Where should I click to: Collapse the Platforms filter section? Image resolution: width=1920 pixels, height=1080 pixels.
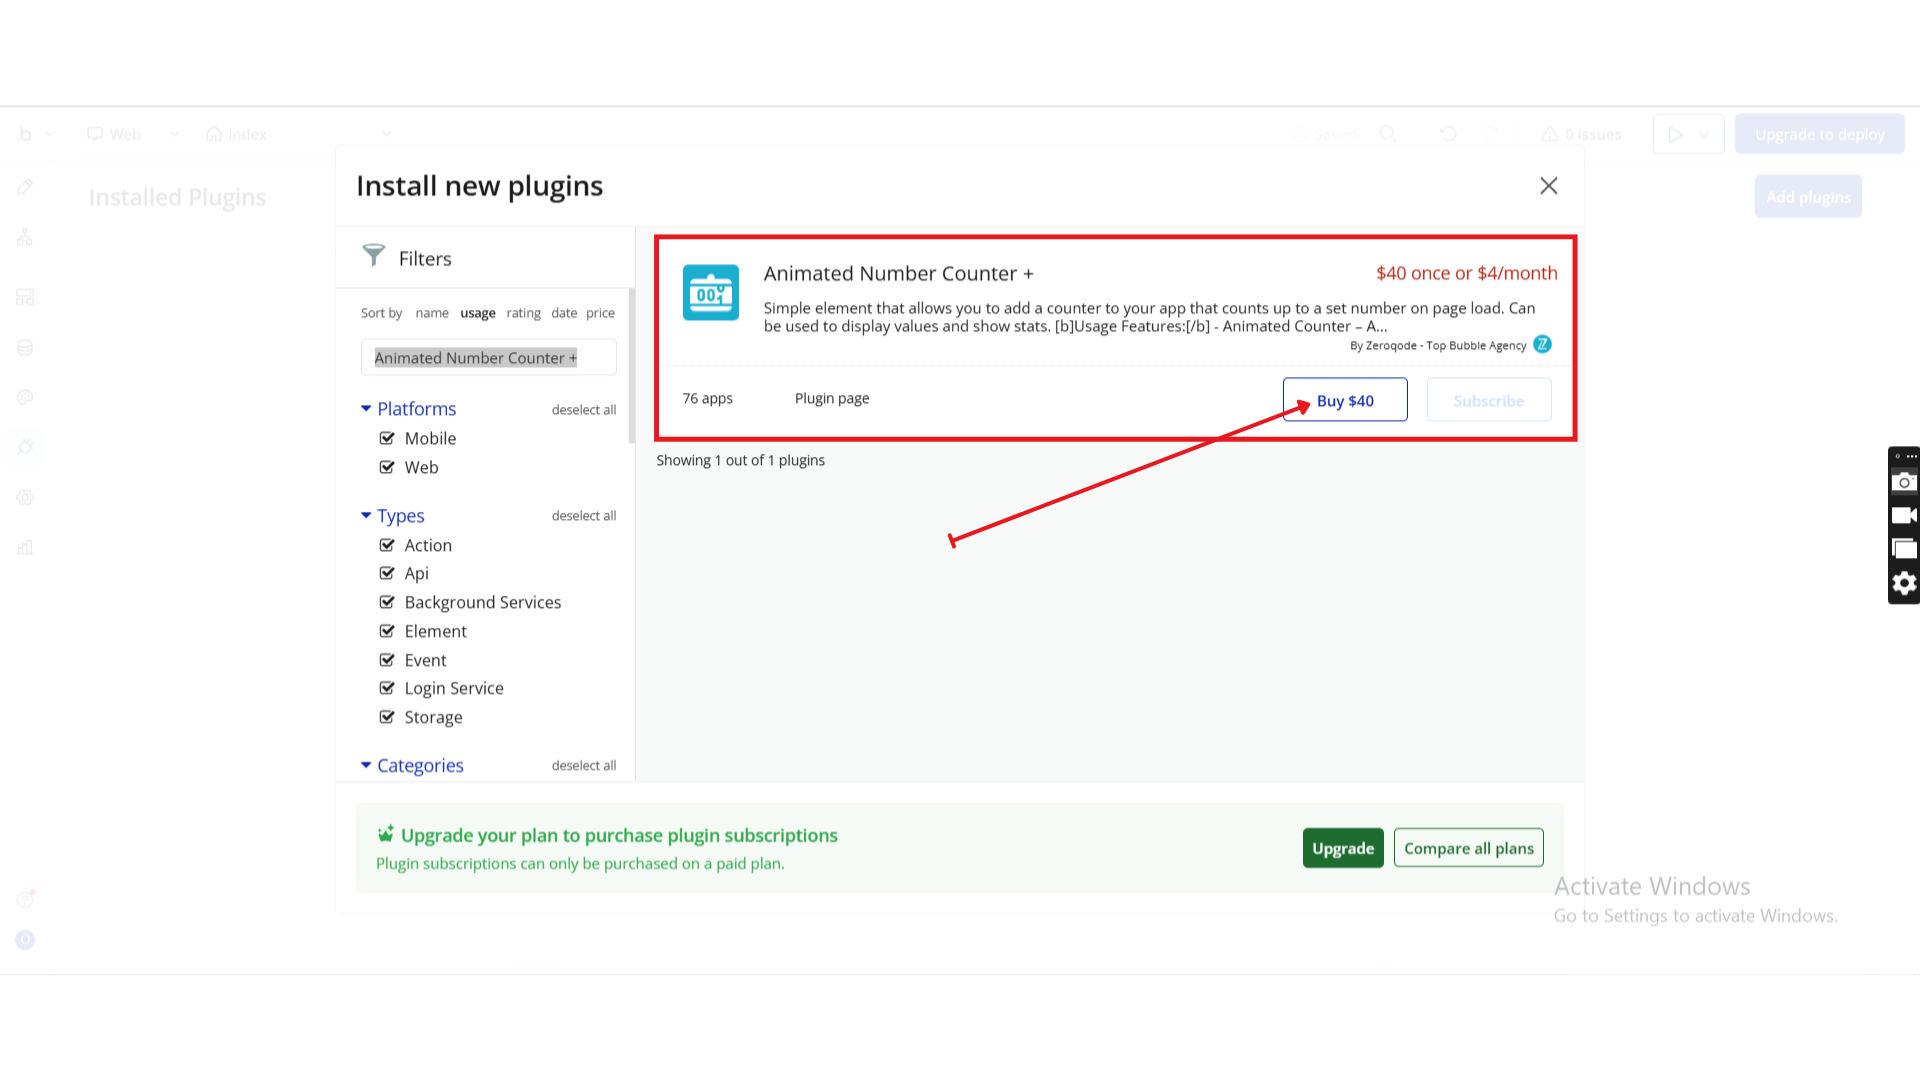(366, 408)
